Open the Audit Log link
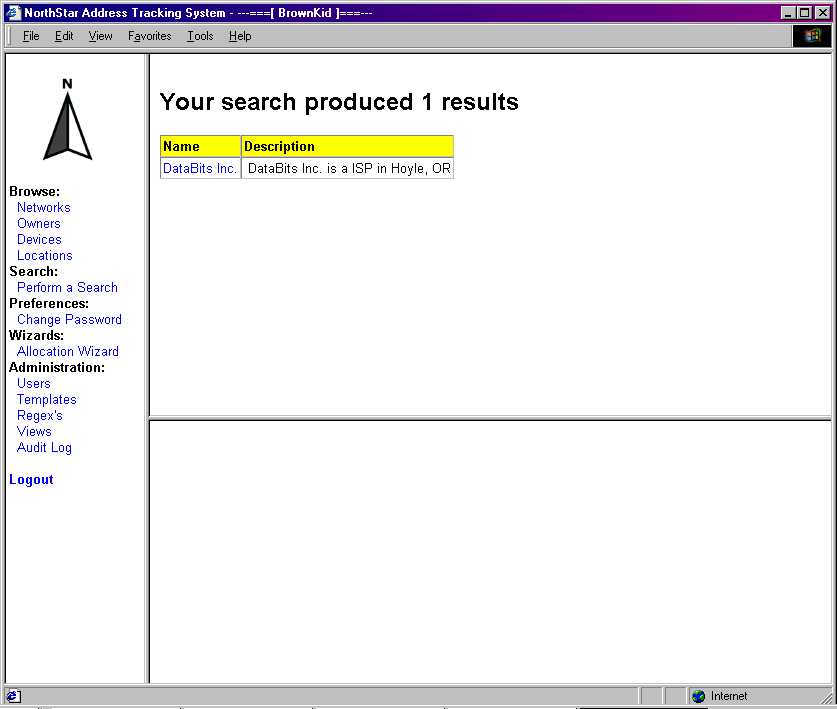Image resolution: width=837 pixels, height=709 pixels. (x=44, y=447)
